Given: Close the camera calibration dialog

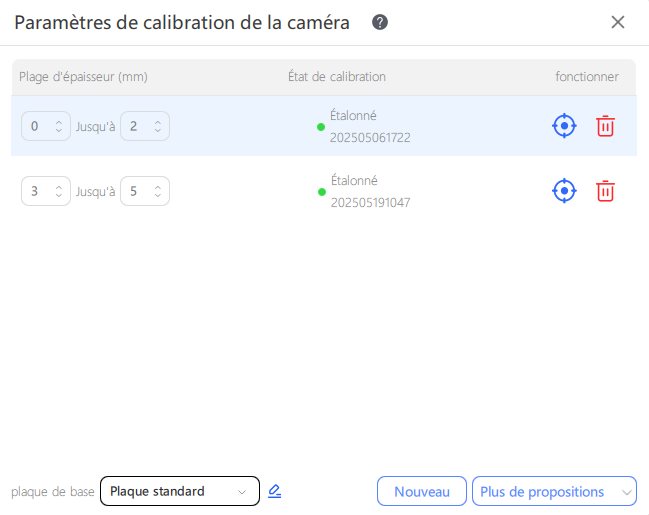Looking at the screenshot, I should 618,22.
